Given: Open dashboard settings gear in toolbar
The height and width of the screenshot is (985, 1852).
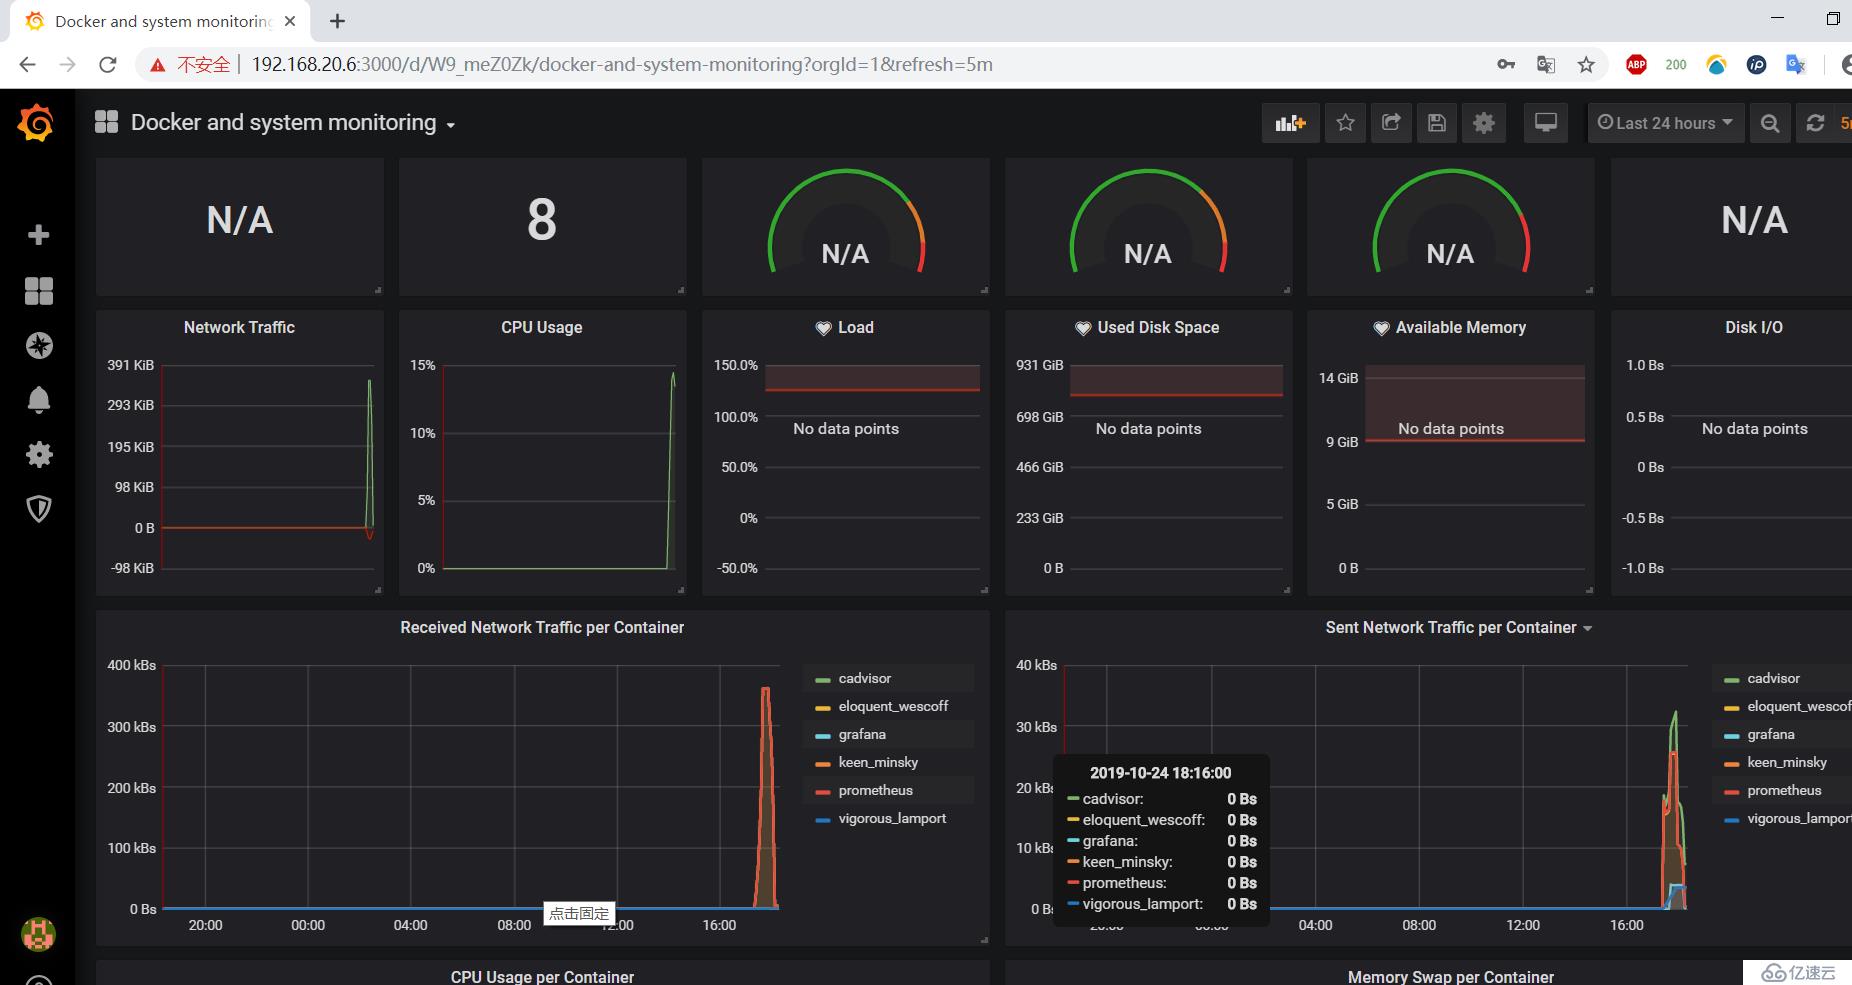Looking at the screenshot, I should coord(1484,123).
